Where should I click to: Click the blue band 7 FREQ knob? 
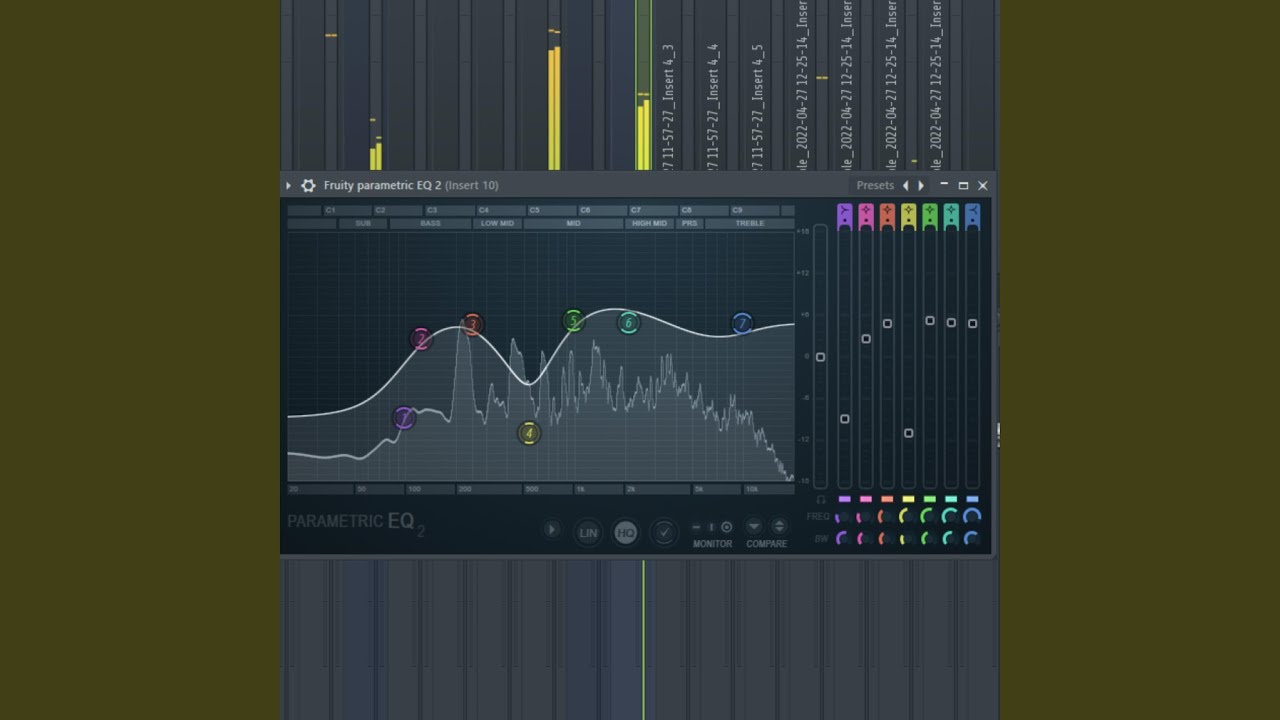pyautogui.click(x=971, y=517)
